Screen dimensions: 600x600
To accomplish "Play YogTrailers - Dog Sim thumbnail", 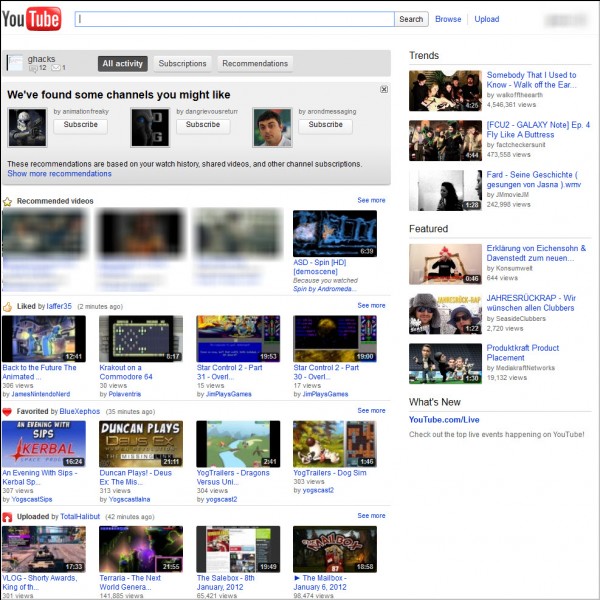I will coord(335,444).
